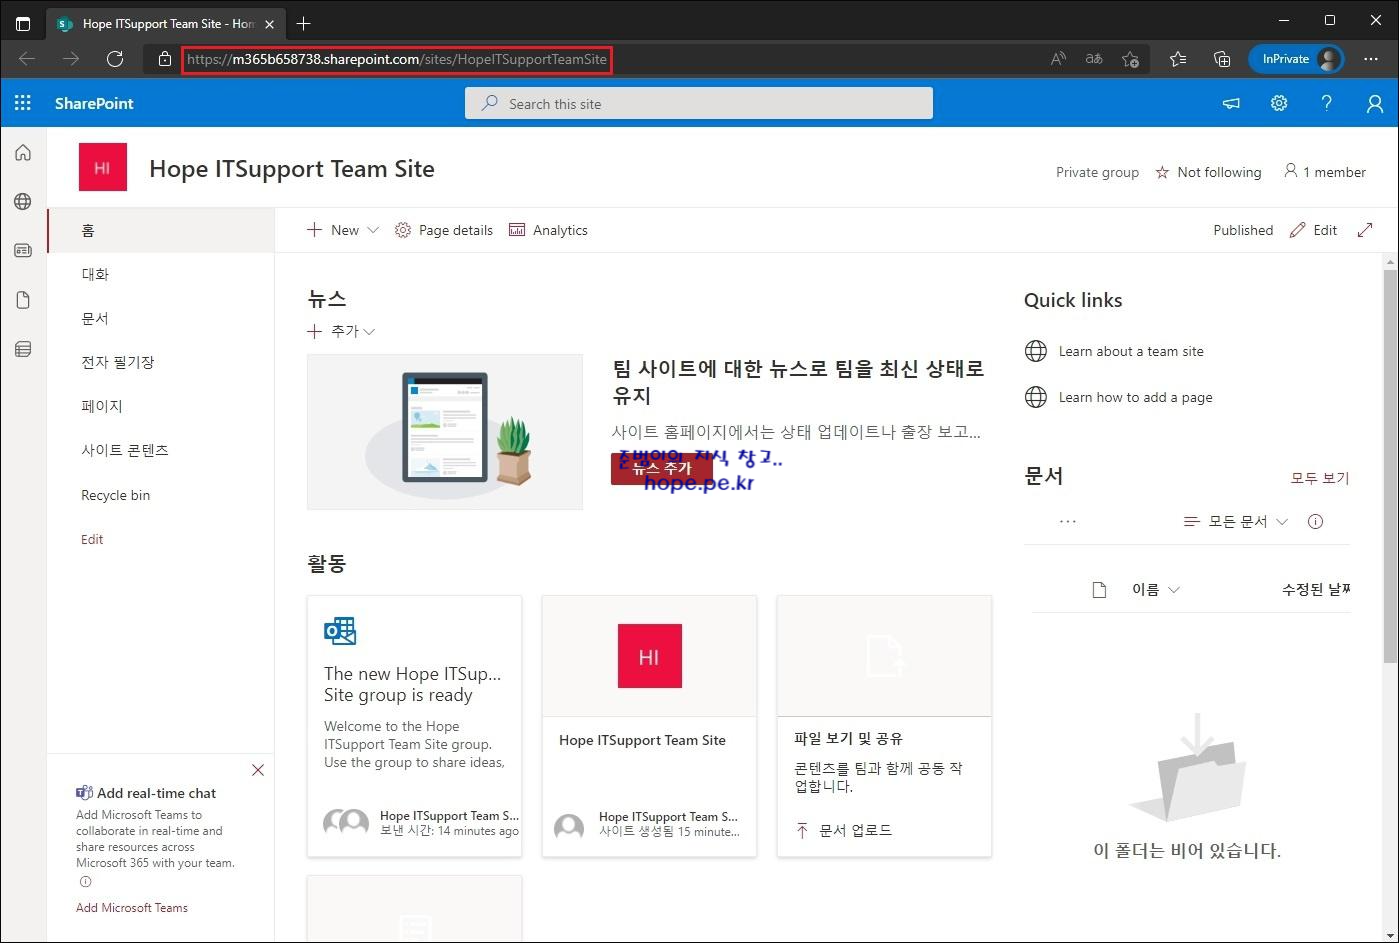Click the Read aloud icon in address bar
Screen dimensions: 1399x943
tap(1058, 59)
